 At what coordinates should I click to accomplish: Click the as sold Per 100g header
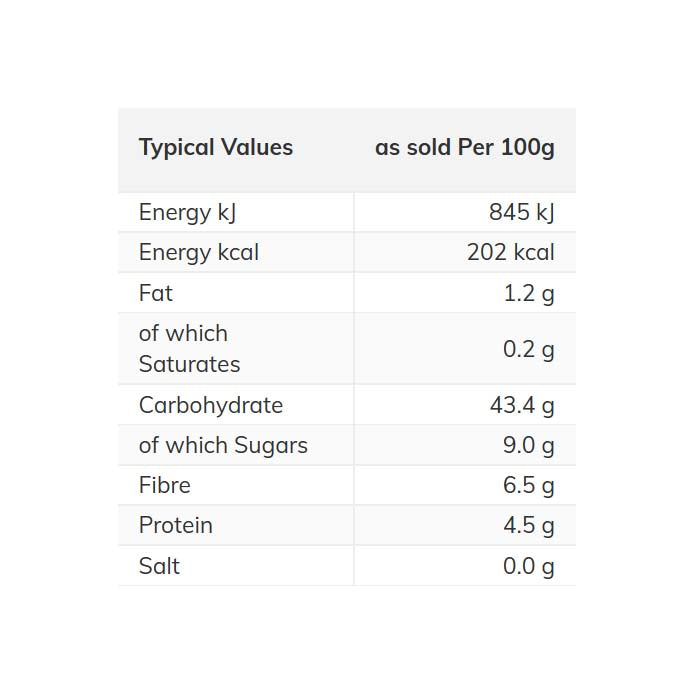point(464,148)
